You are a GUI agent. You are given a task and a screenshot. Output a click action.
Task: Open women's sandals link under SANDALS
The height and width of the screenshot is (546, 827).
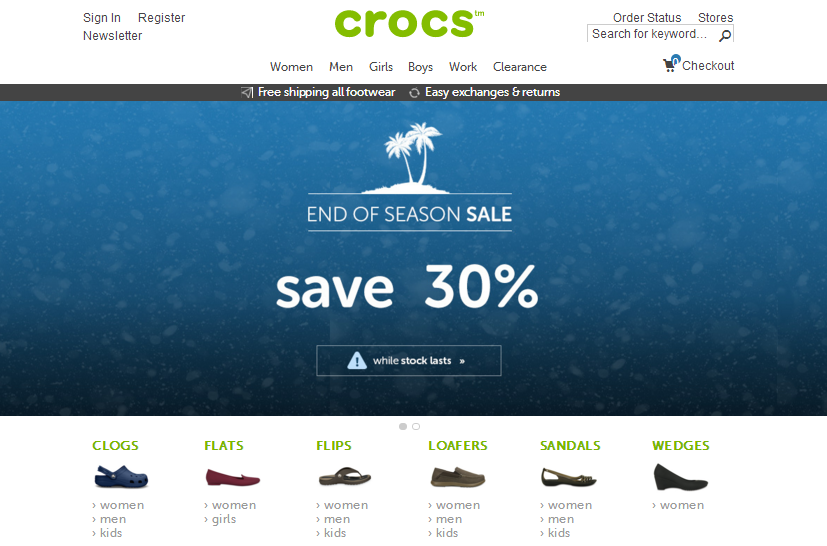click(x=566, y=505)
